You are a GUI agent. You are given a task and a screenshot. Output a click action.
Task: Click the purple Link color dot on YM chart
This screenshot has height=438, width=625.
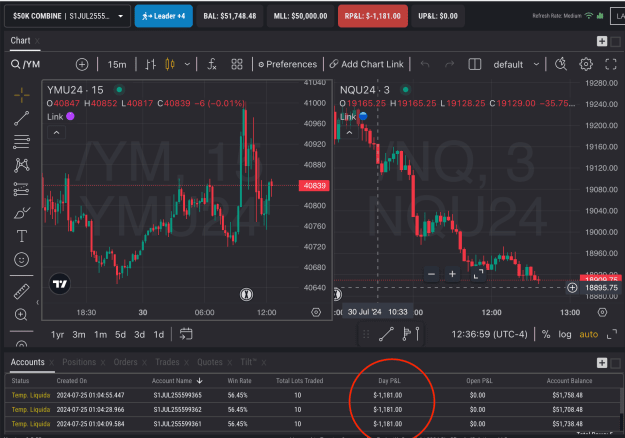pyautogui.click(x=70, y=116)
